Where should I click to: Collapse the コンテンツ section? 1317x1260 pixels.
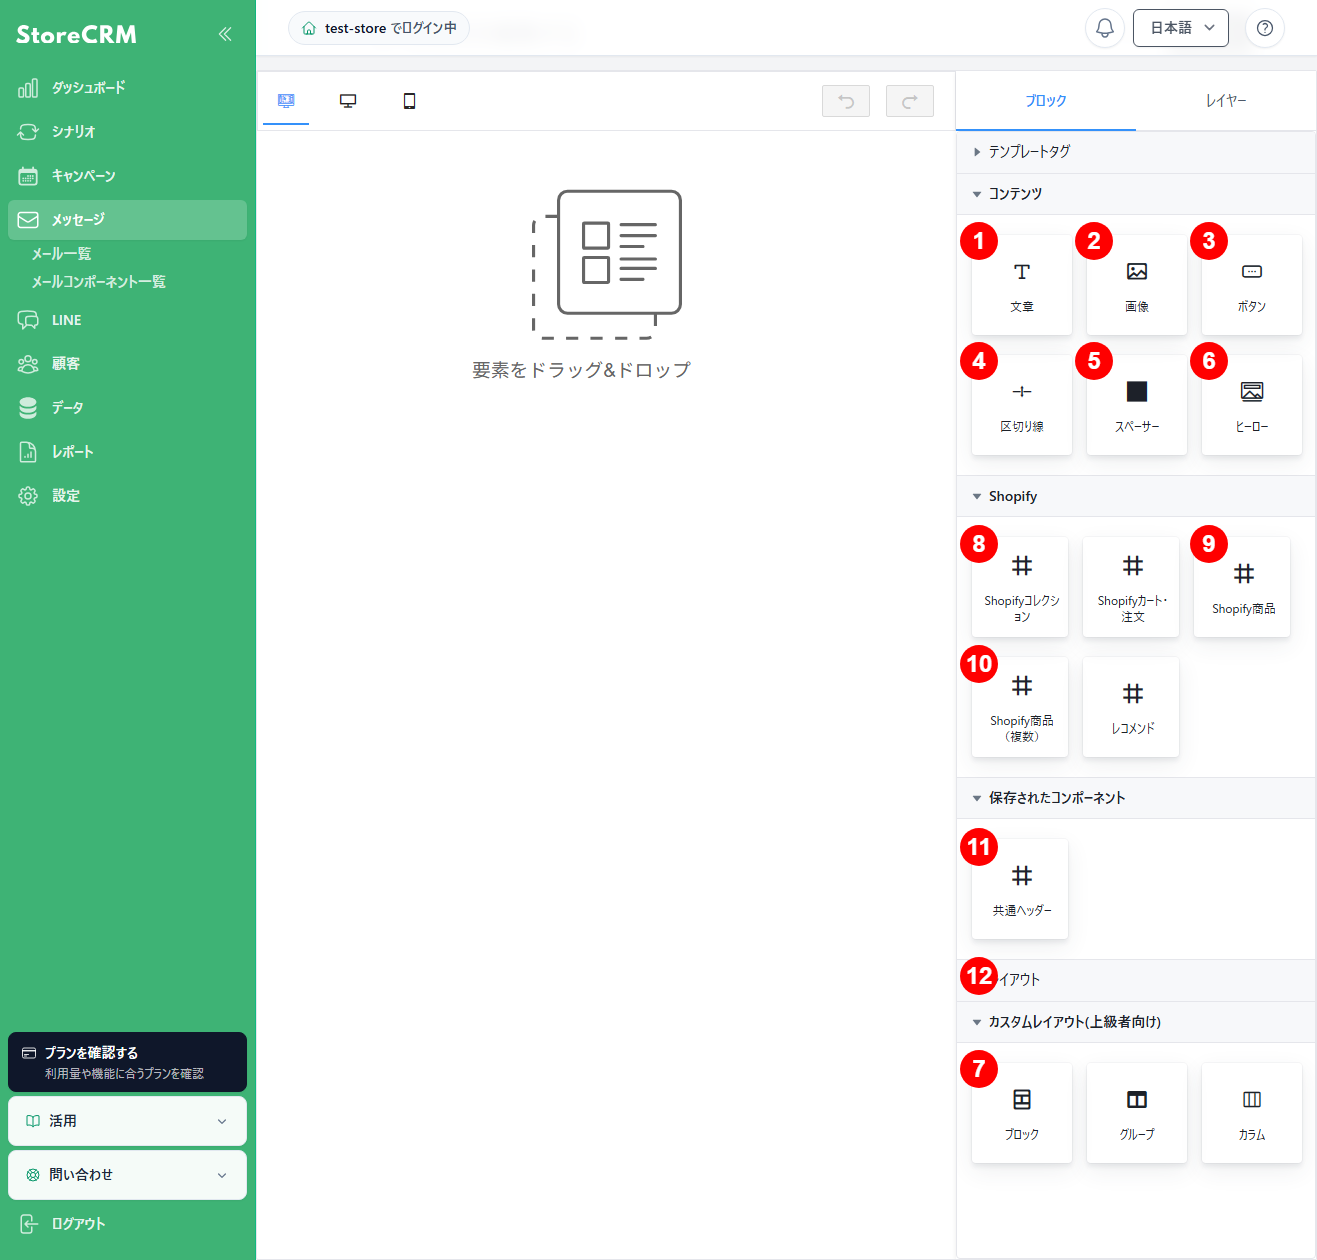pos(1136,194)
